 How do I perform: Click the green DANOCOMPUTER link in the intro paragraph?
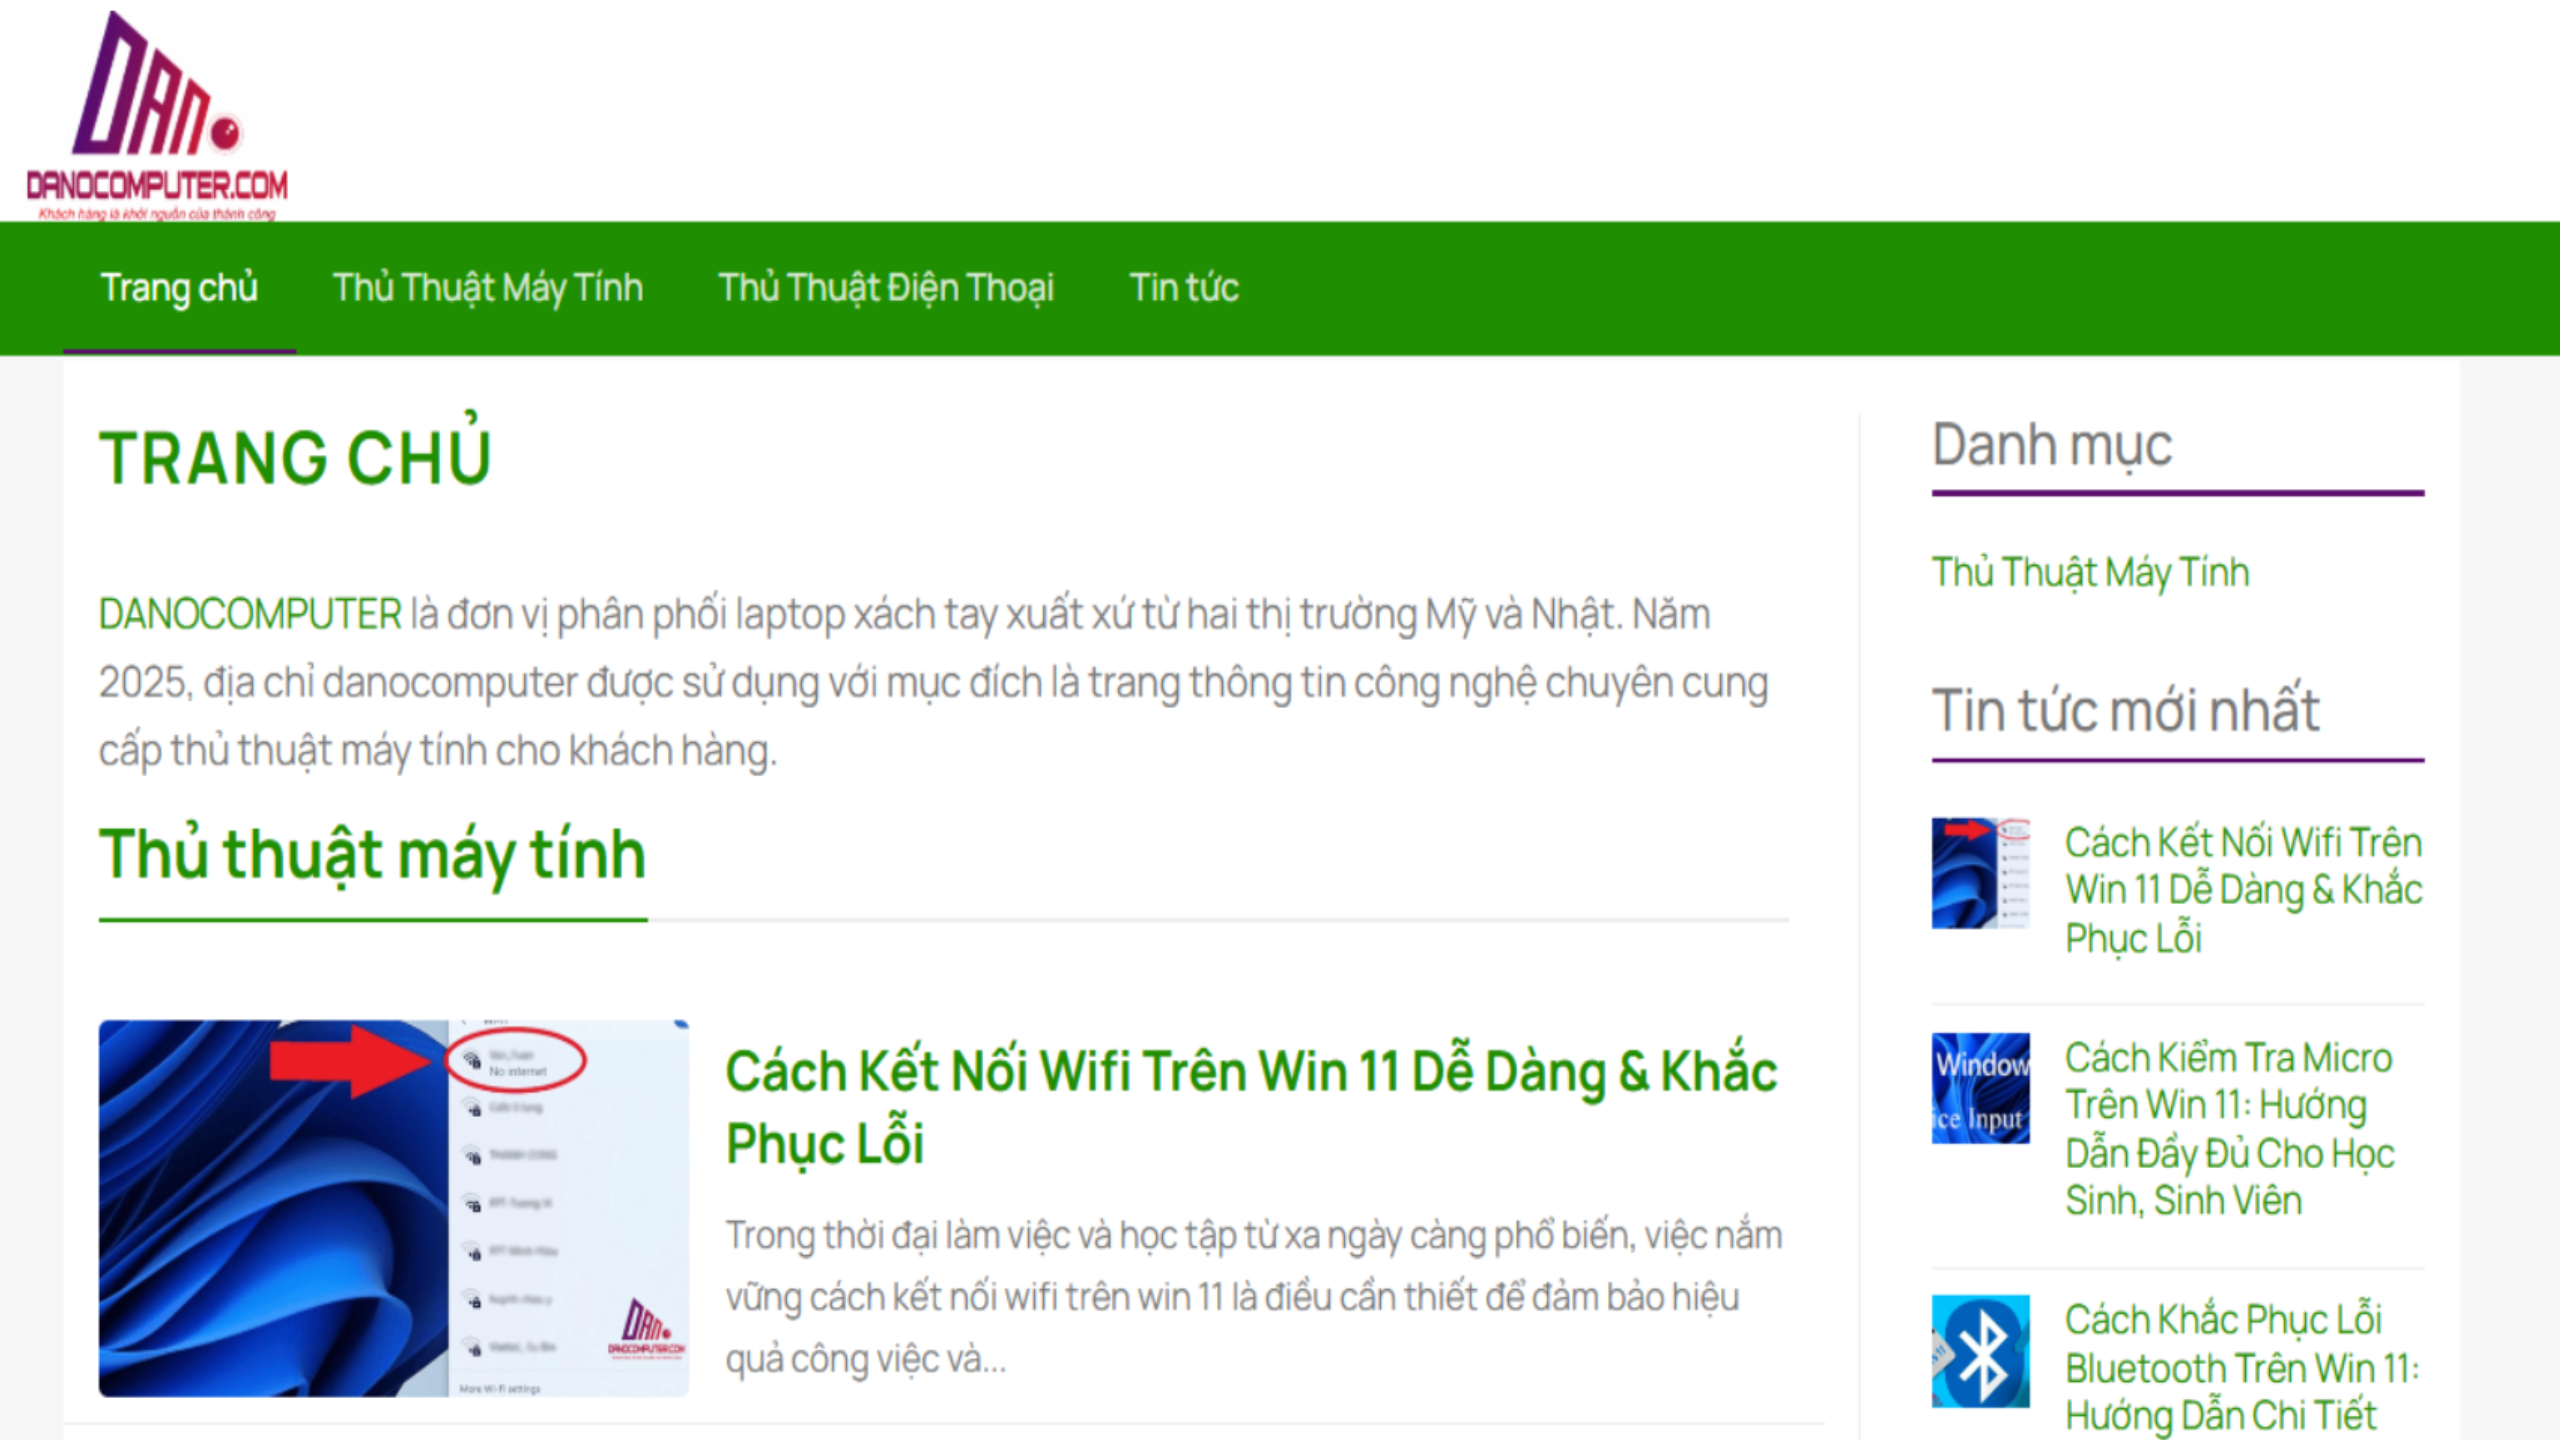pyautogui.click(x=250, y=614)
